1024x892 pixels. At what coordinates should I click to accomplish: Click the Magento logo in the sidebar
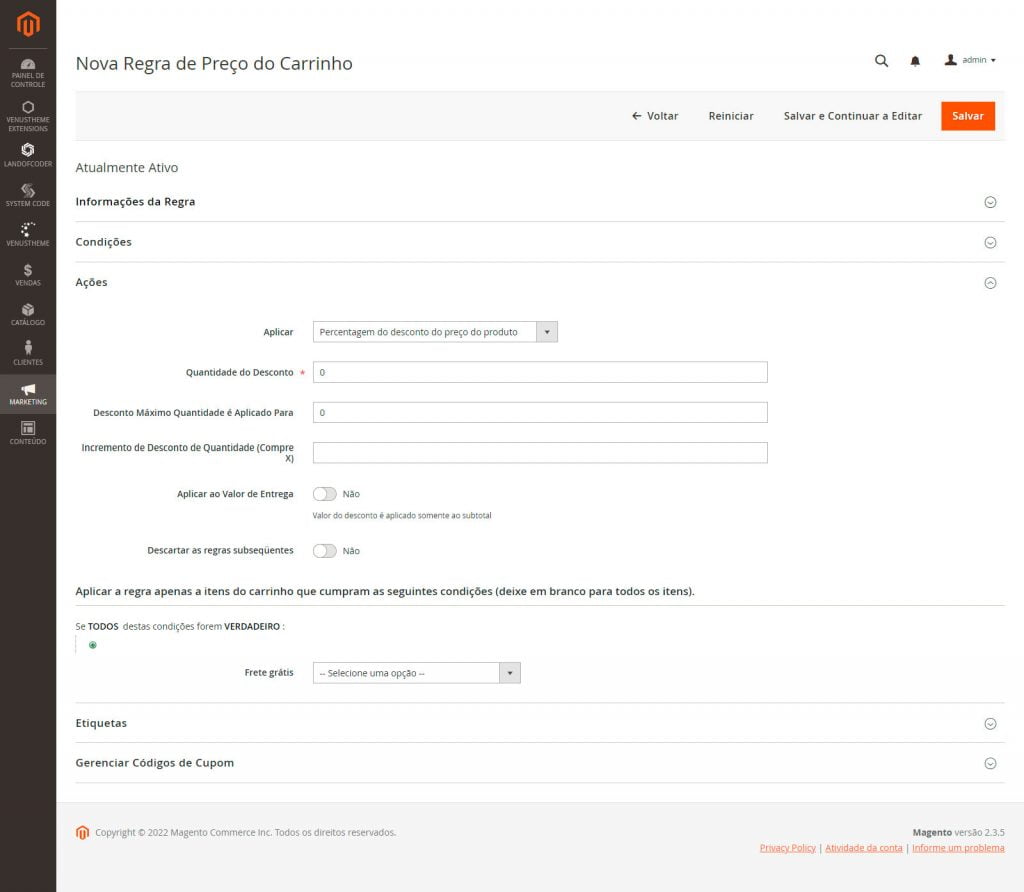pos(28,24)
